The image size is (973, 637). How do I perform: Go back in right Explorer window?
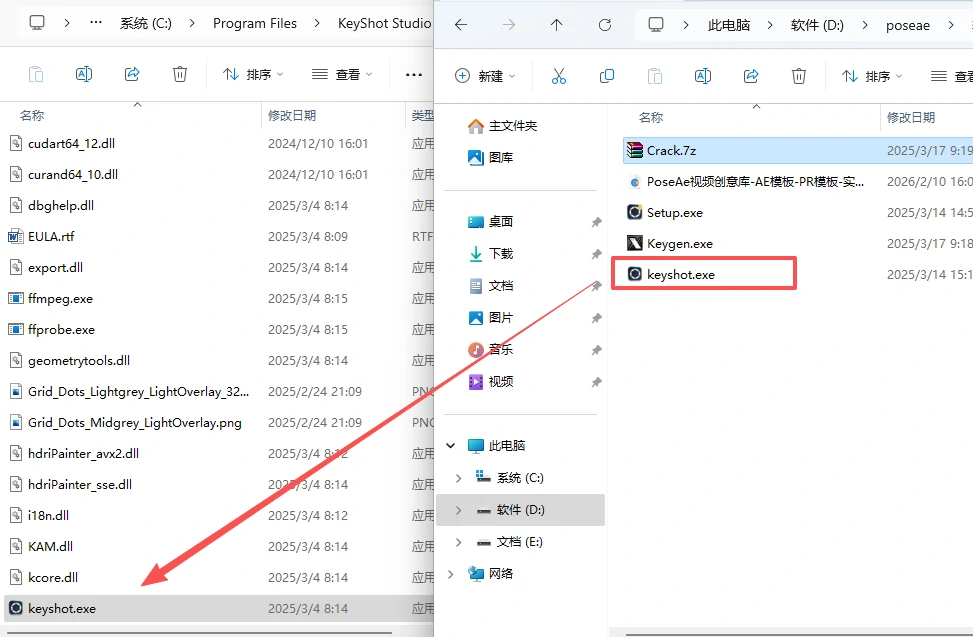[x=460, y=25]
